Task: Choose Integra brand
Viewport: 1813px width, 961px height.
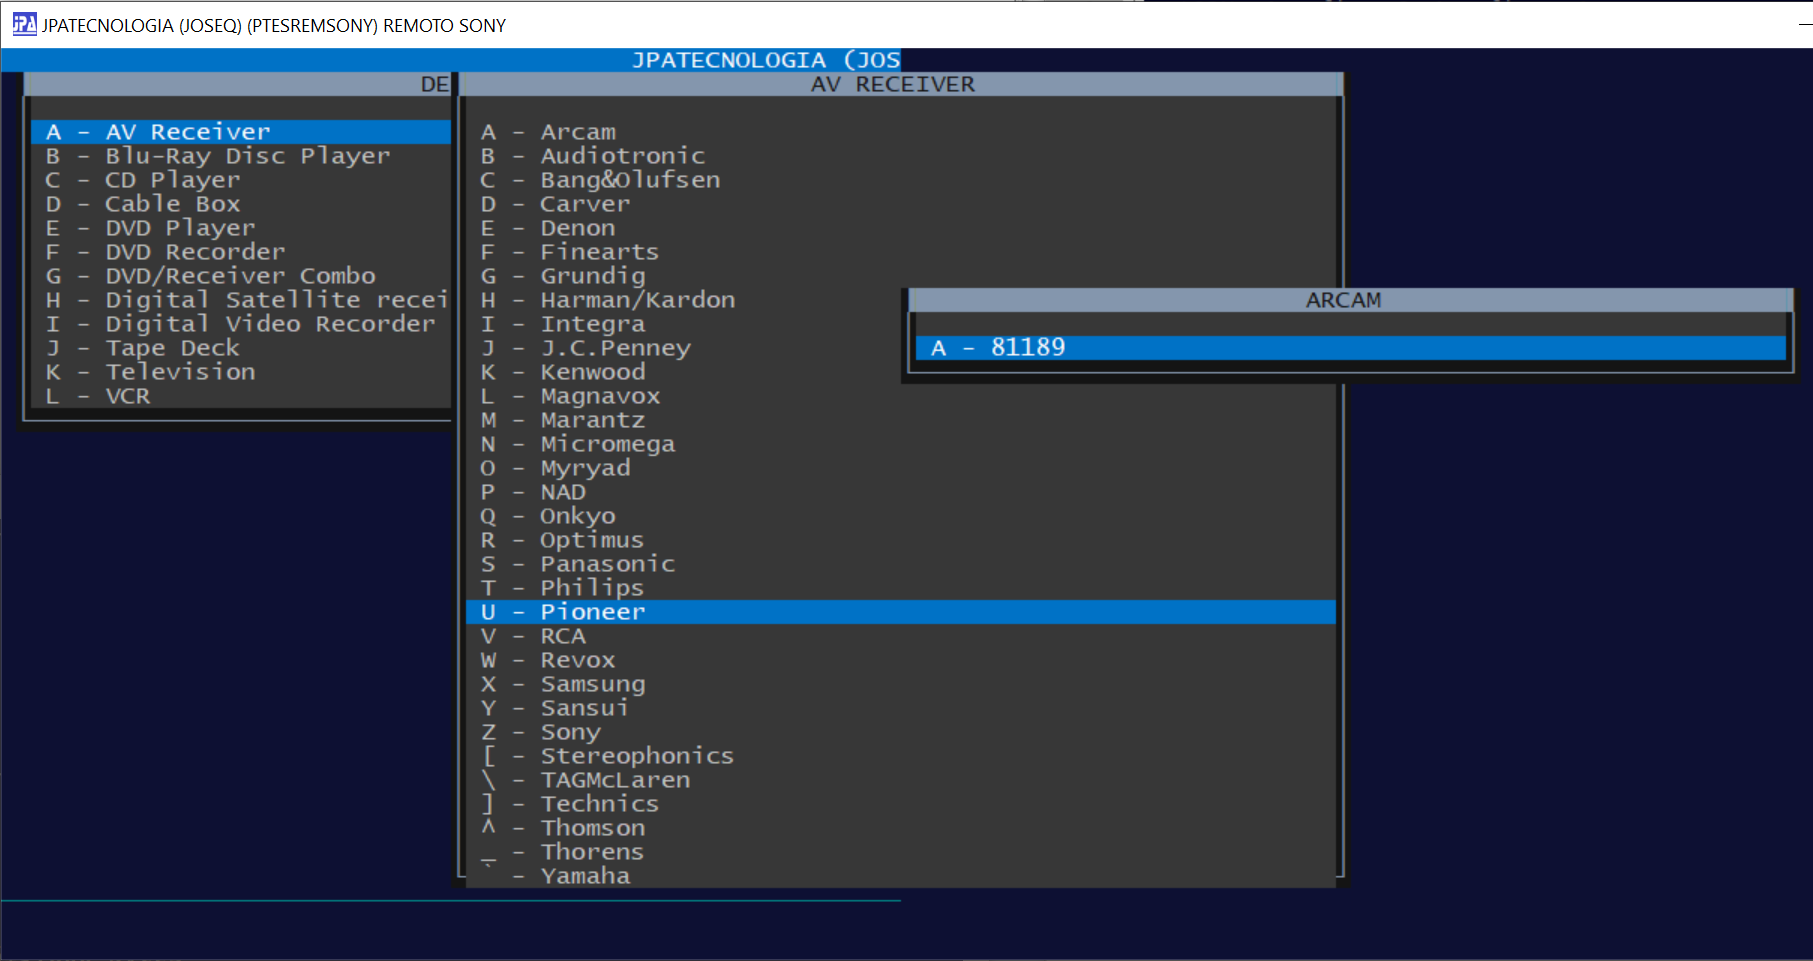Action: [685, 324]
